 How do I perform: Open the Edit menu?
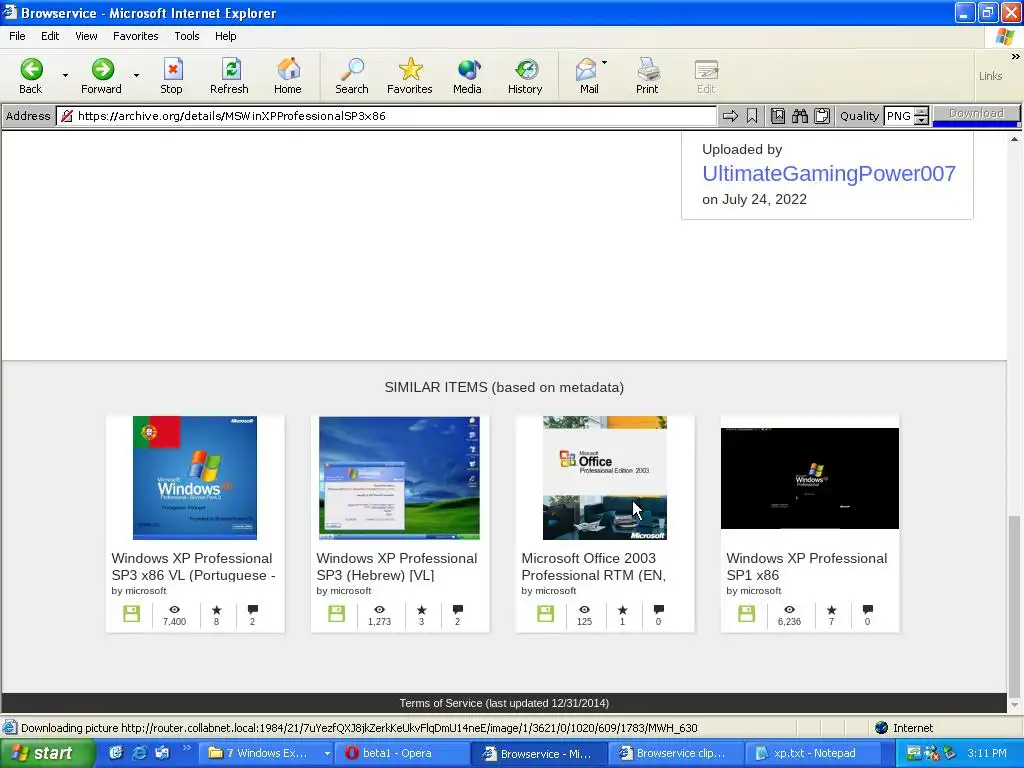click(50, 36)
